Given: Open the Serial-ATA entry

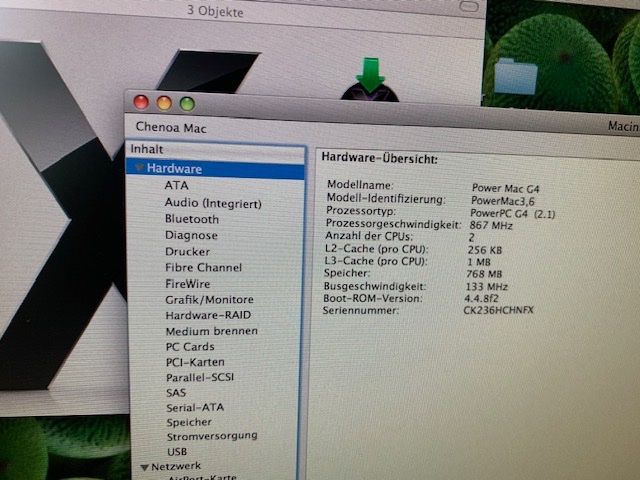Looking at the screenshot, I should (195, 407).
